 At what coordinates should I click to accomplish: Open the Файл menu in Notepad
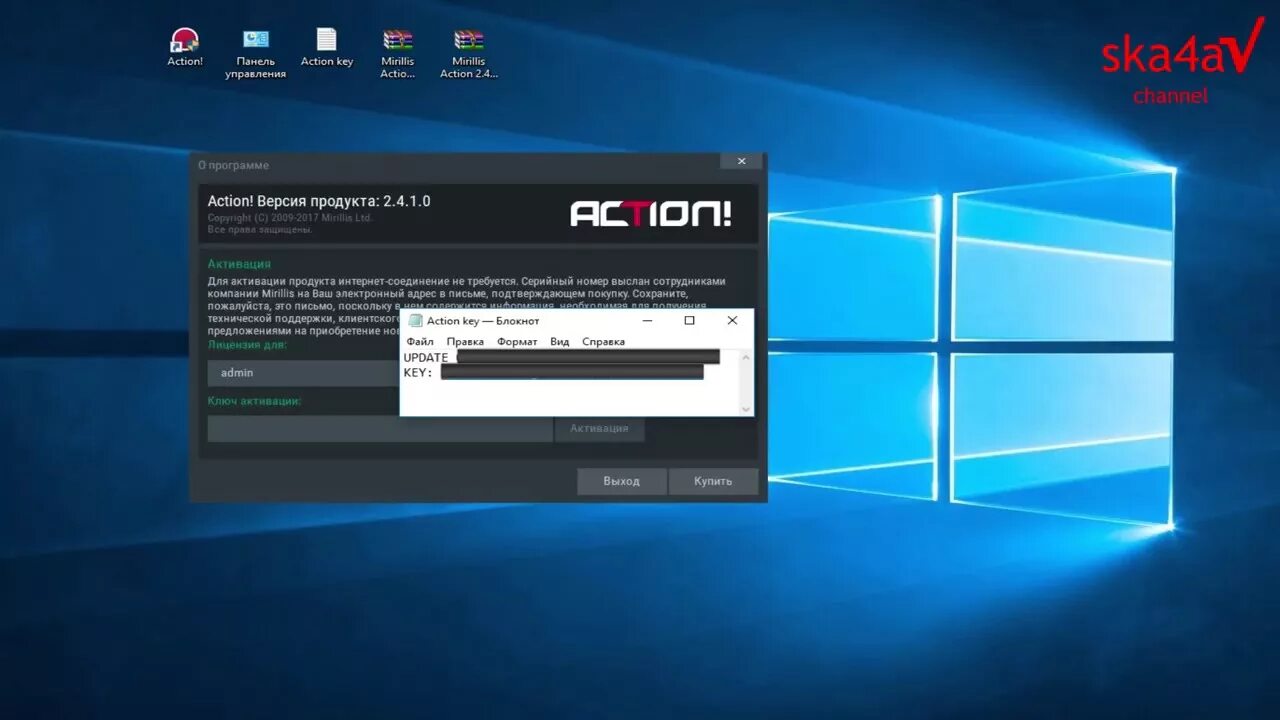(420, 341)
